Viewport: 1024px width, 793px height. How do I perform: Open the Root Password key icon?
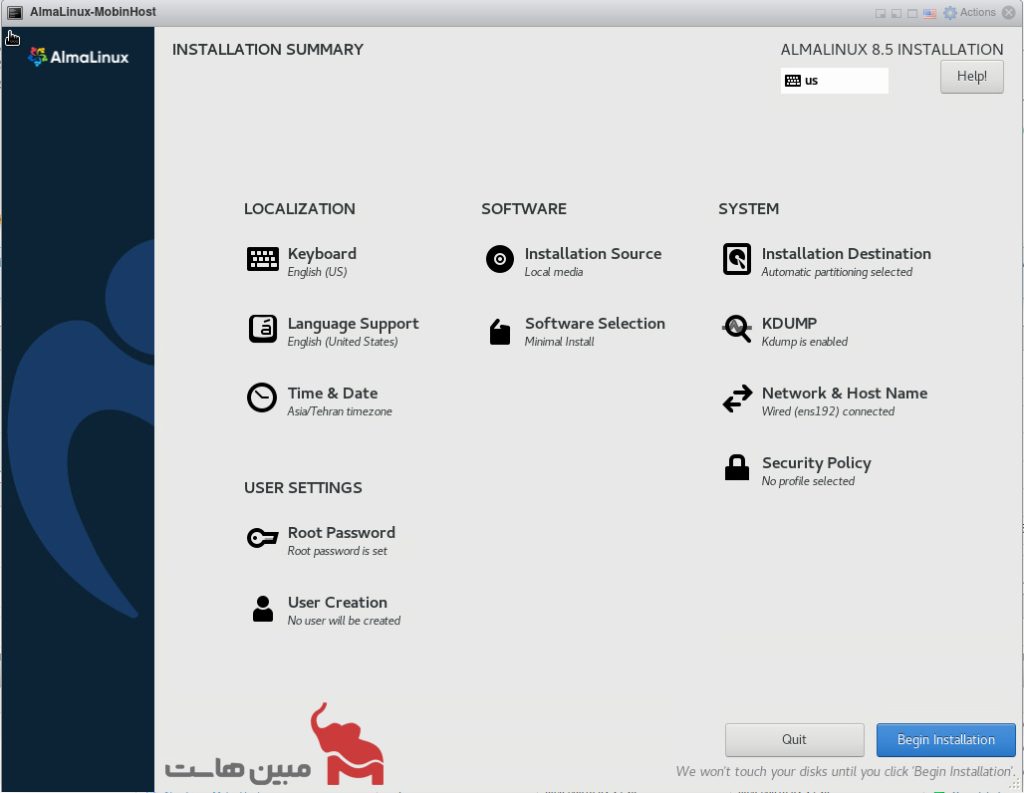coord(263,538)
